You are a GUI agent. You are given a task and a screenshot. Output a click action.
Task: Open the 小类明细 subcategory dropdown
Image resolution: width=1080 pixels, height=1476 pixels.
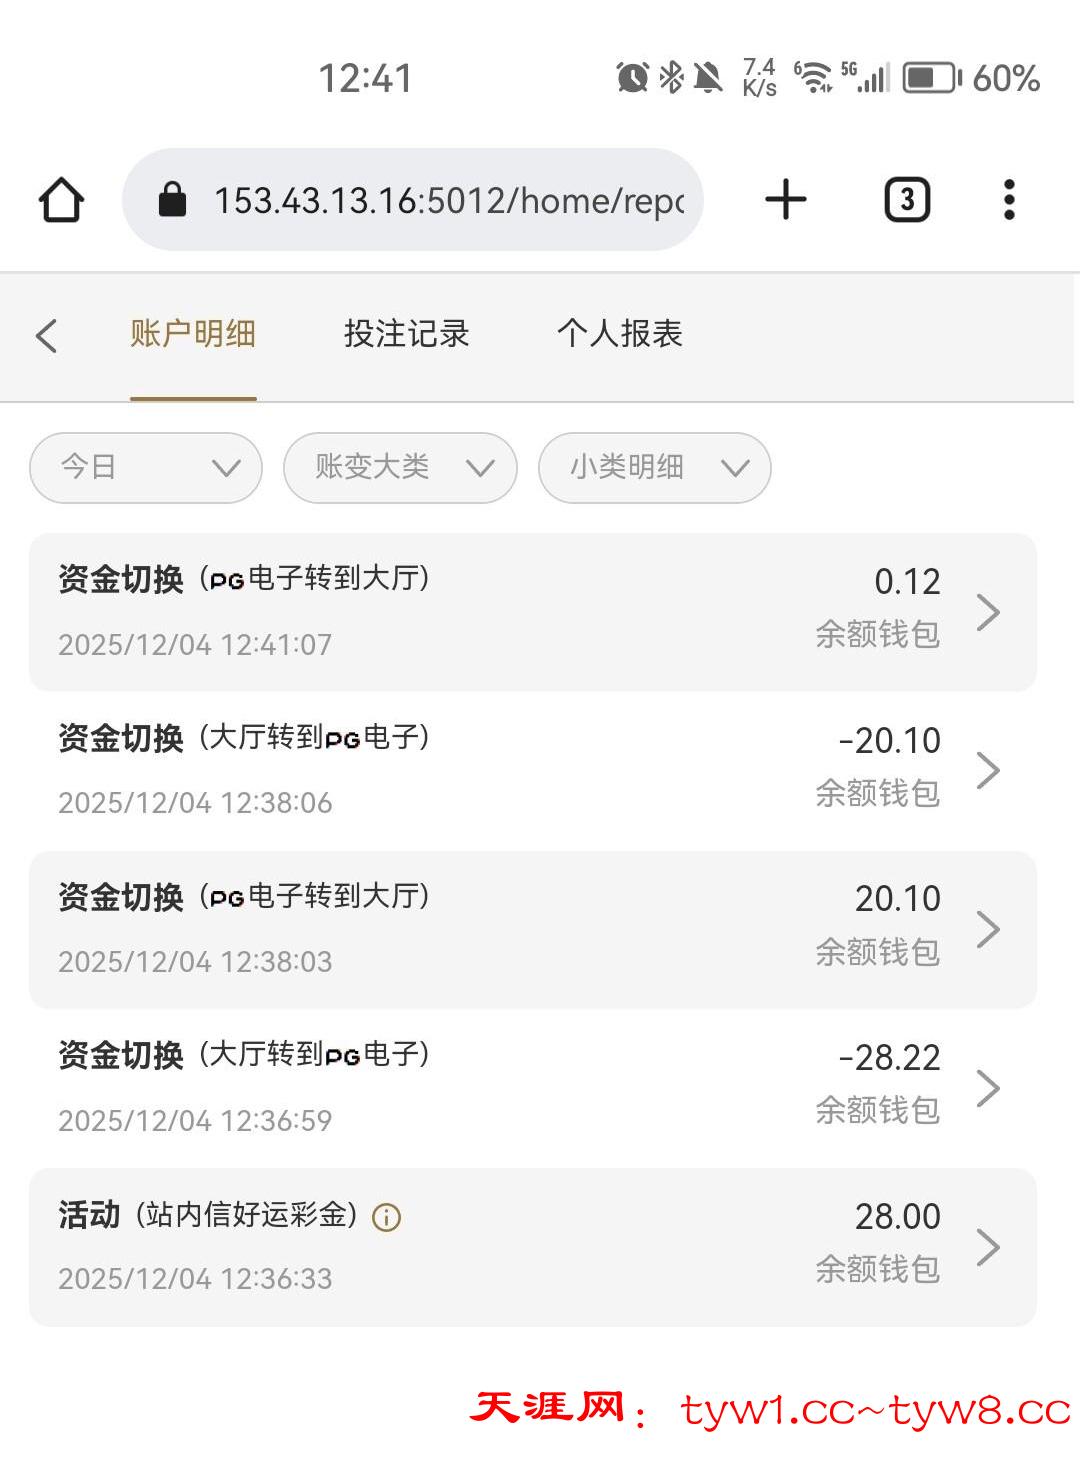tap(654, 467)
